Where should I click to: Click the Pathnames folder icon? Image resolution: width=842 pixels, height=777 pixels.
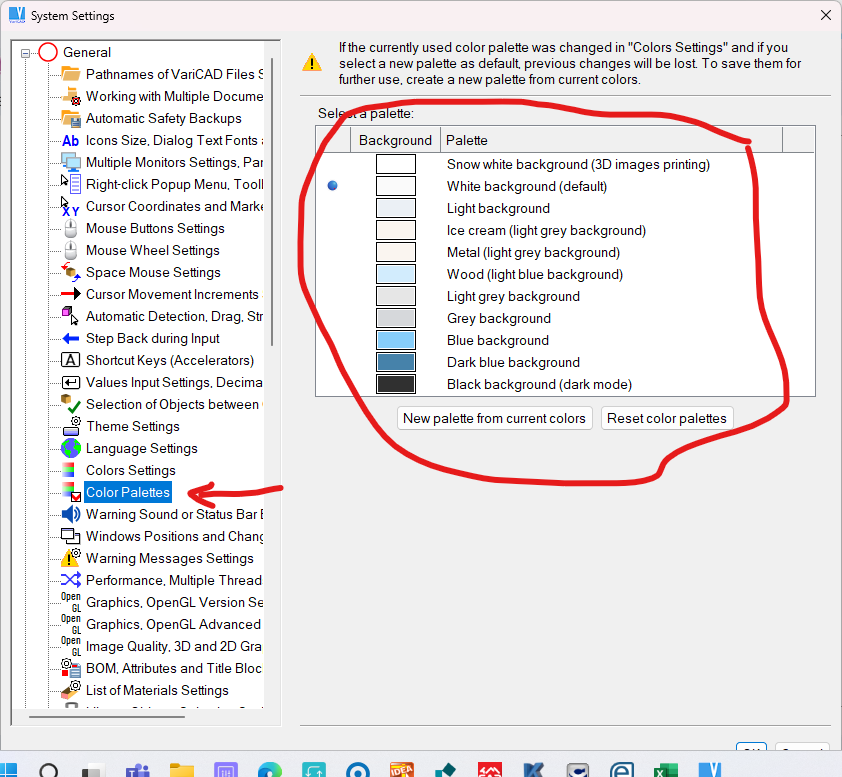point(70,74)
